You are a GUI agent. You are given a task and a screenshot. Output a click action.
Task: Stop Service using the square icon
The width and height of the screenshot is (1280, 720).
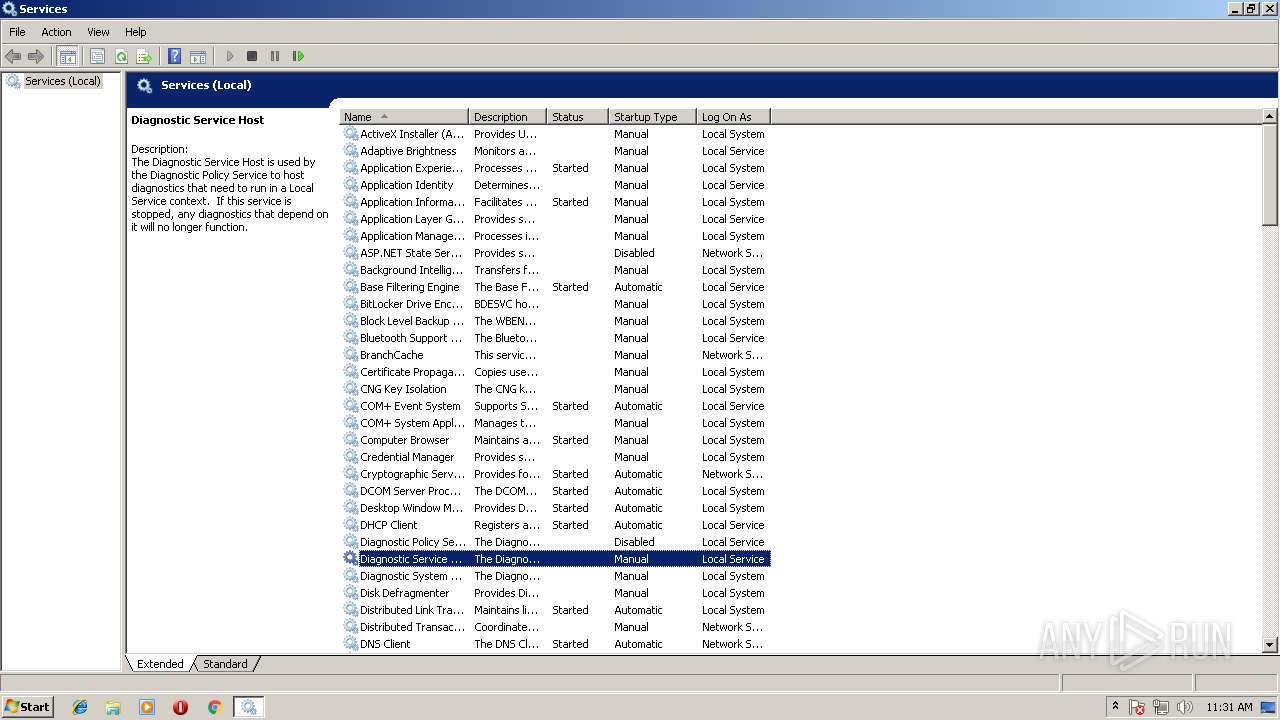coord(252,57)
